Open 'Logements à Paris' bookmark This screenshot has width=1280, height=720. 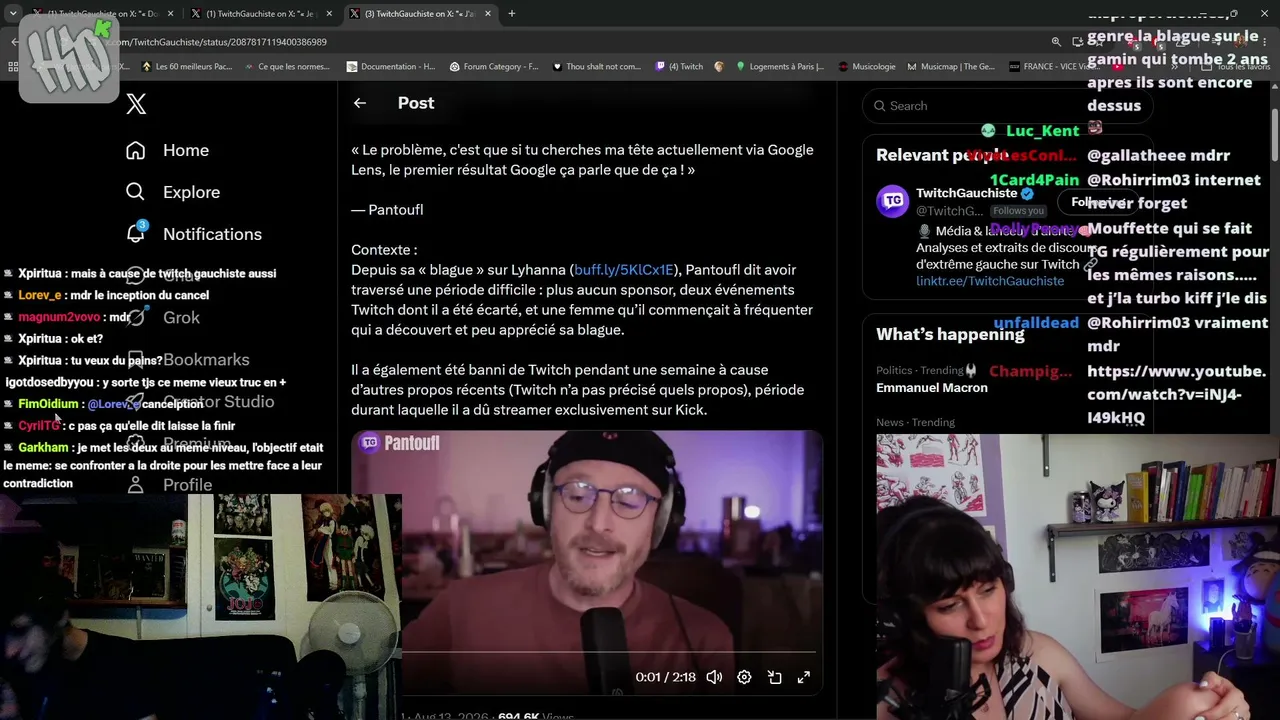(x=780, y=67)
